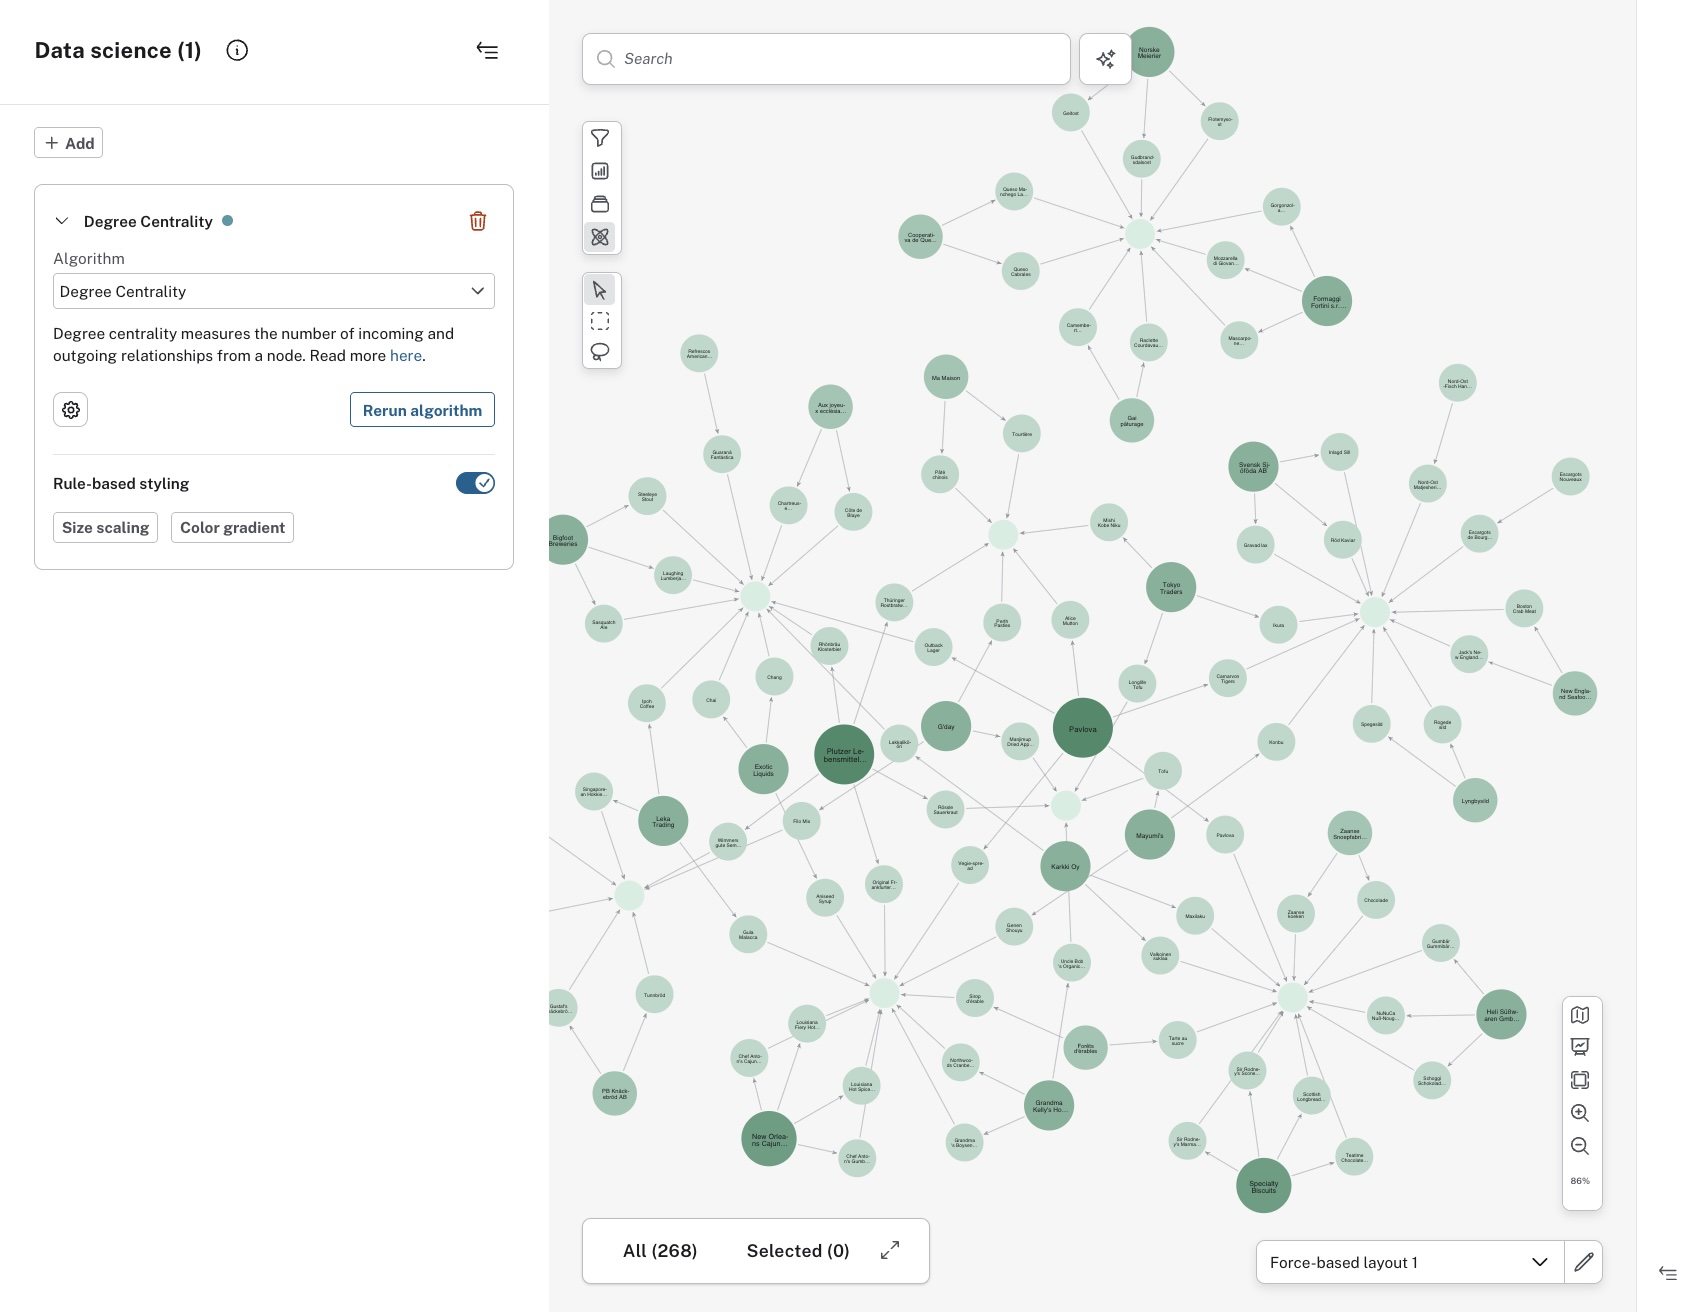
Task: Select the lasso selection tool
Action: pyautogui.click(x=600, y=352)
